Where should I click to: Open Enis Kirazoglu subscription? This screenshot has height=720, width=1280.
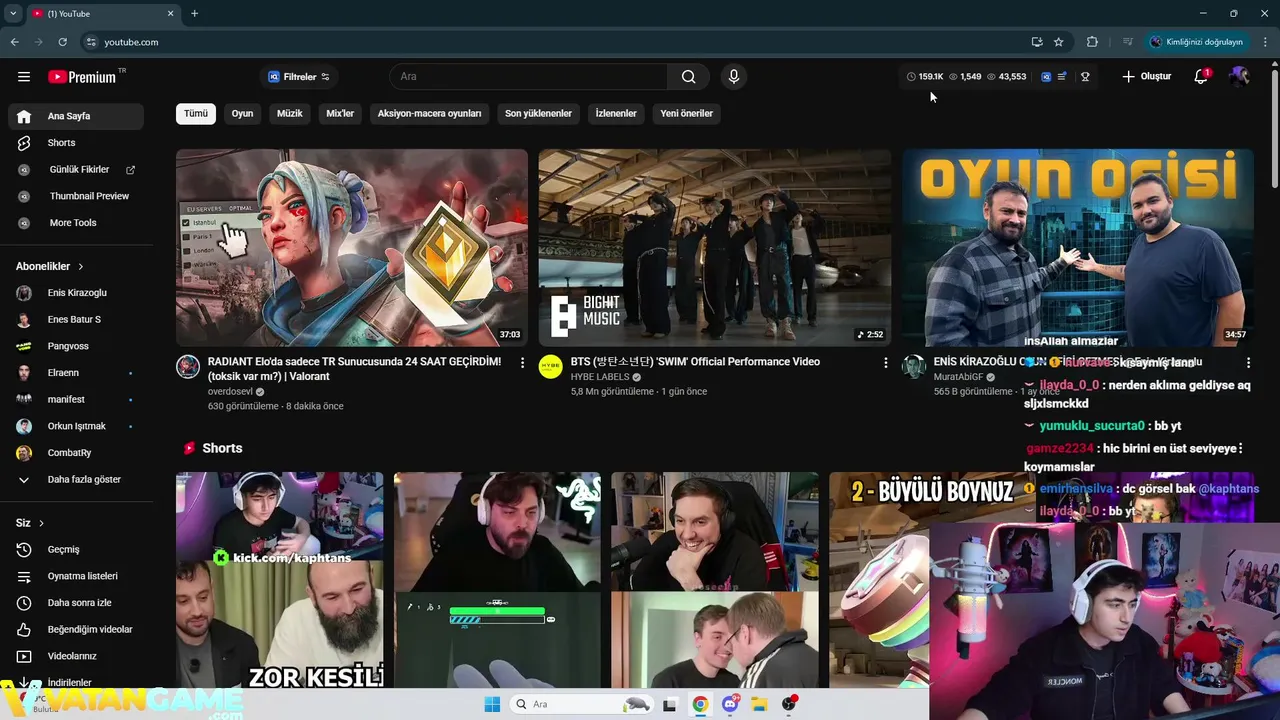76,293
